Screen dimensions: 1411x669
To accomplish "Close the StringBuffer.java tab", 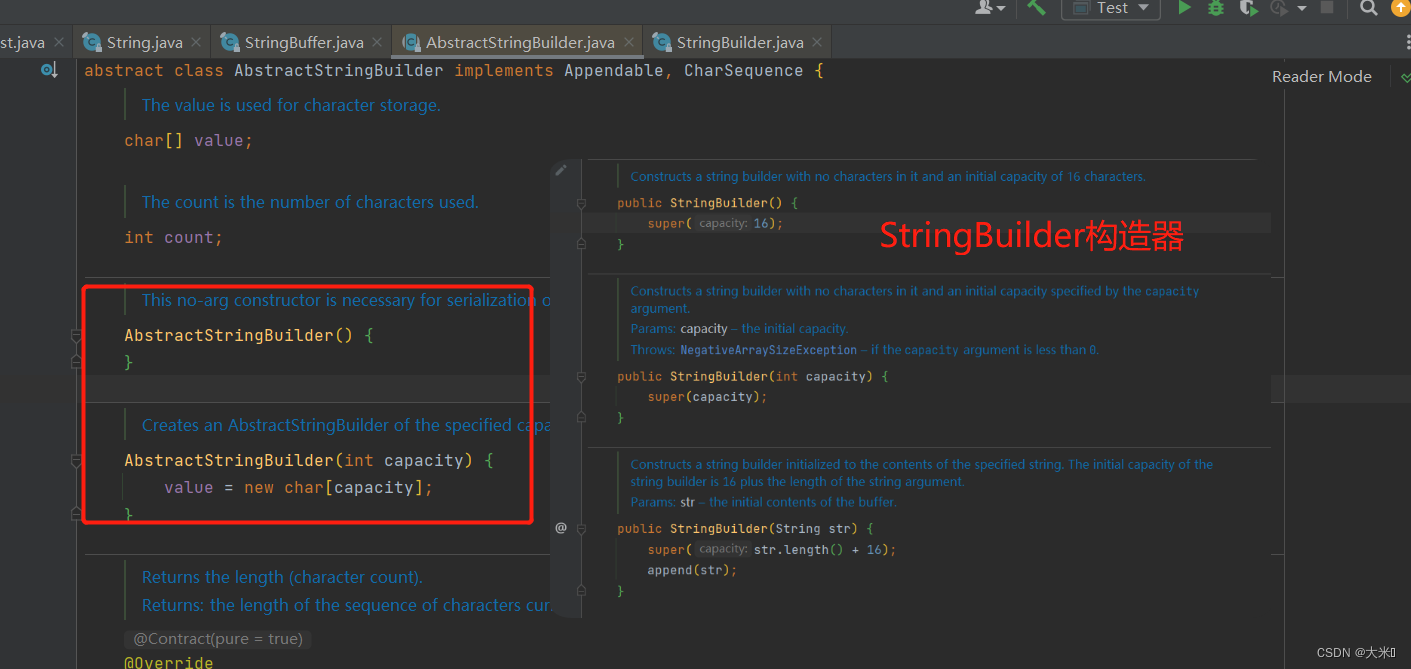I will point(377,42).
